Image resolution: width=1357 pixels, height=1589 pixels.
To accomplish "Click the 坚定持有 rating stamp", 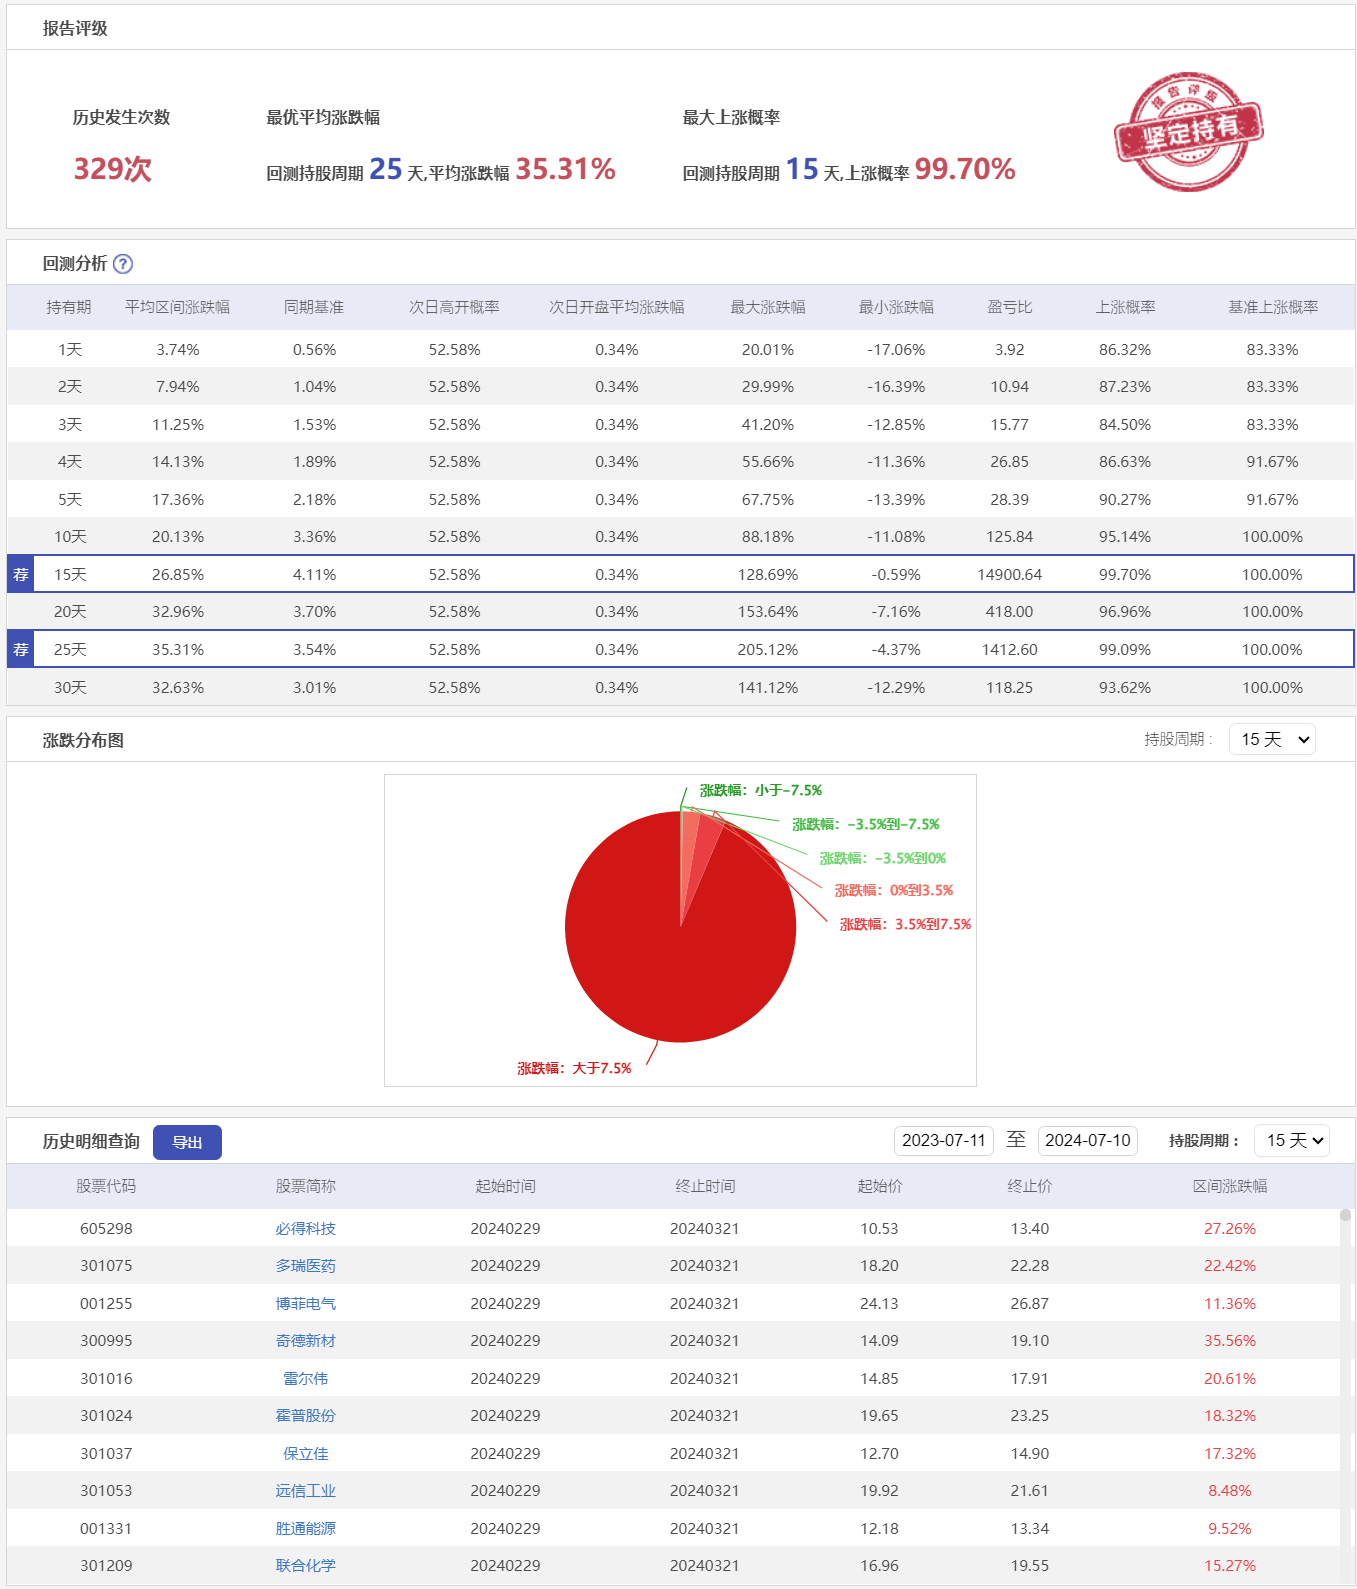I will 1188,131.
